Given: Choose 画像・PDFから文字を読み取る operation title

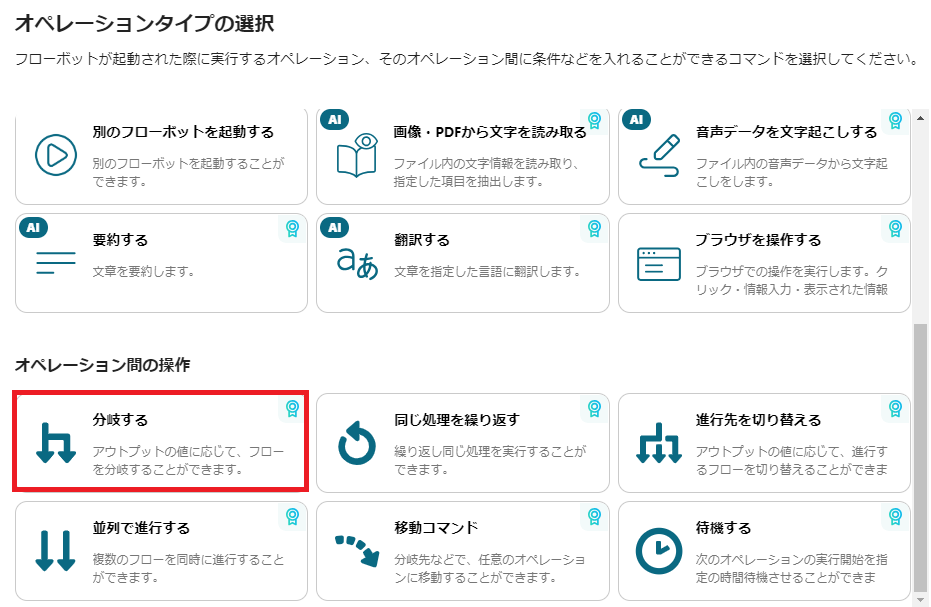Looking at the screenshot, I should click(489, 132).
